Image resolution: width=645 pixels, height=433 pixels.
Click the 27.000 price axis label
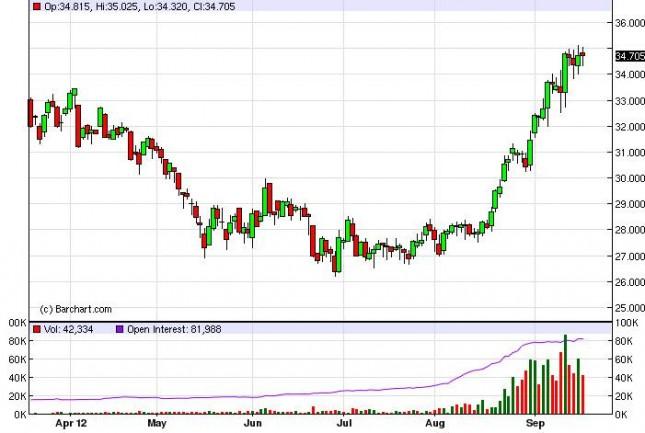click(630, 257)
